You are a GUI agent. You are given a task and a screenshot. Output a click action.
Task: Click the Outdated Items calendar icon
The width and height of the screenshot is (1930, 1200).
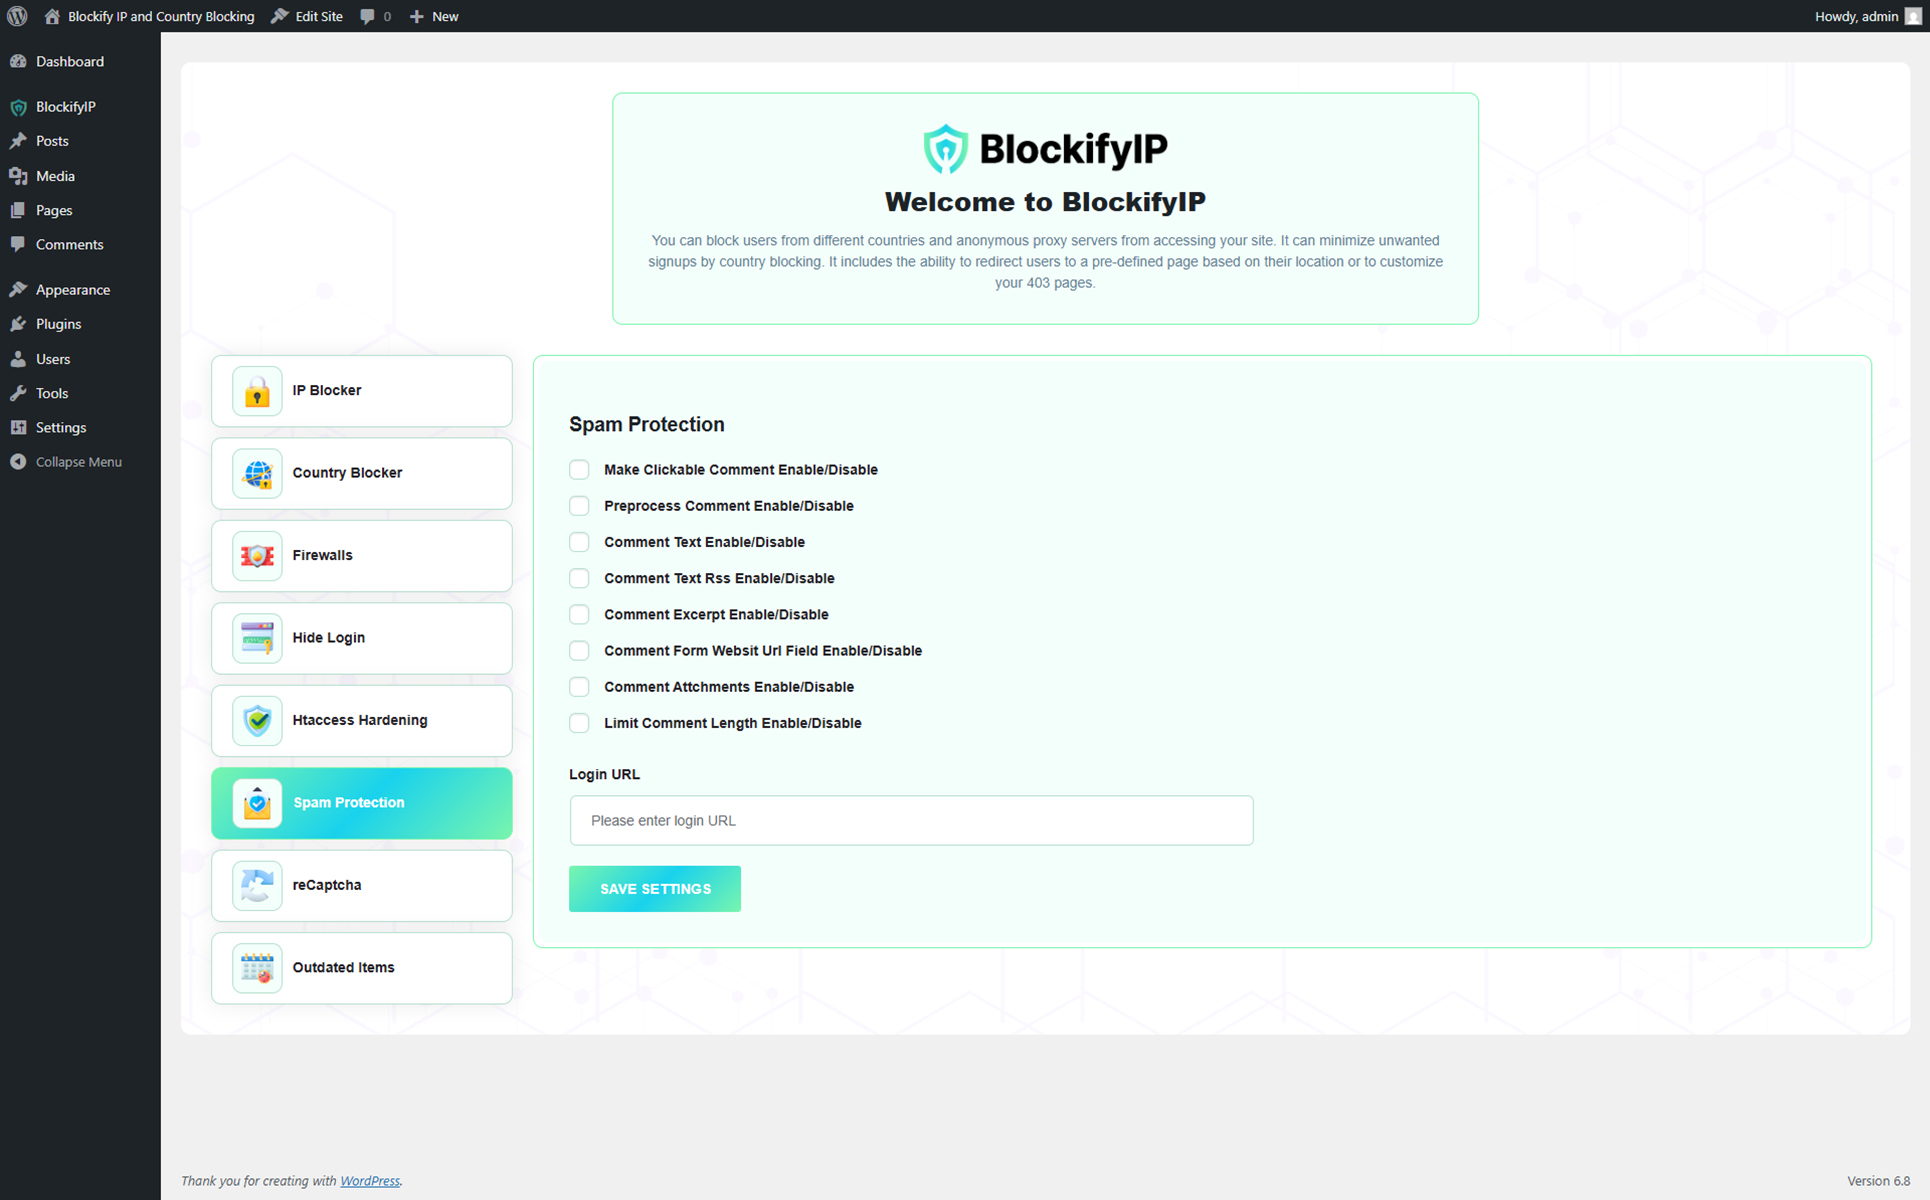tap(257, 968)
